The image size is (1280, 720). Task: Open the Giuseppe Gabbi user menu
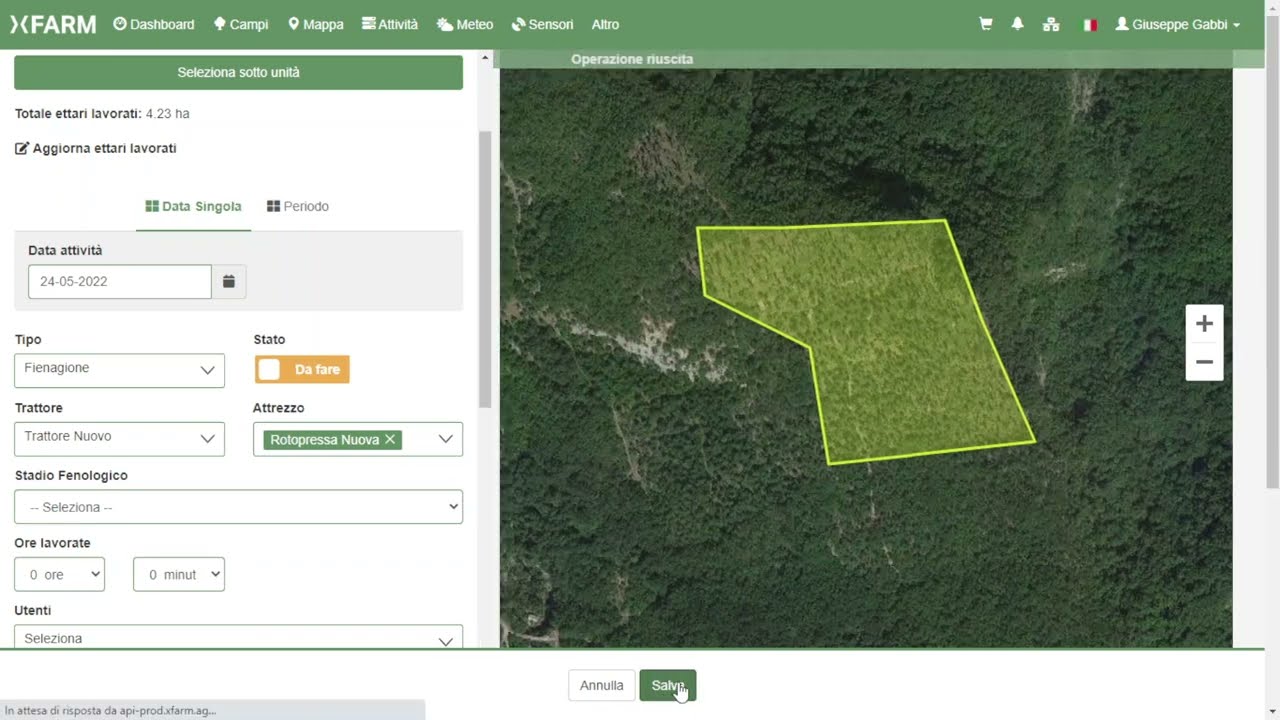tap(1178, 24)
